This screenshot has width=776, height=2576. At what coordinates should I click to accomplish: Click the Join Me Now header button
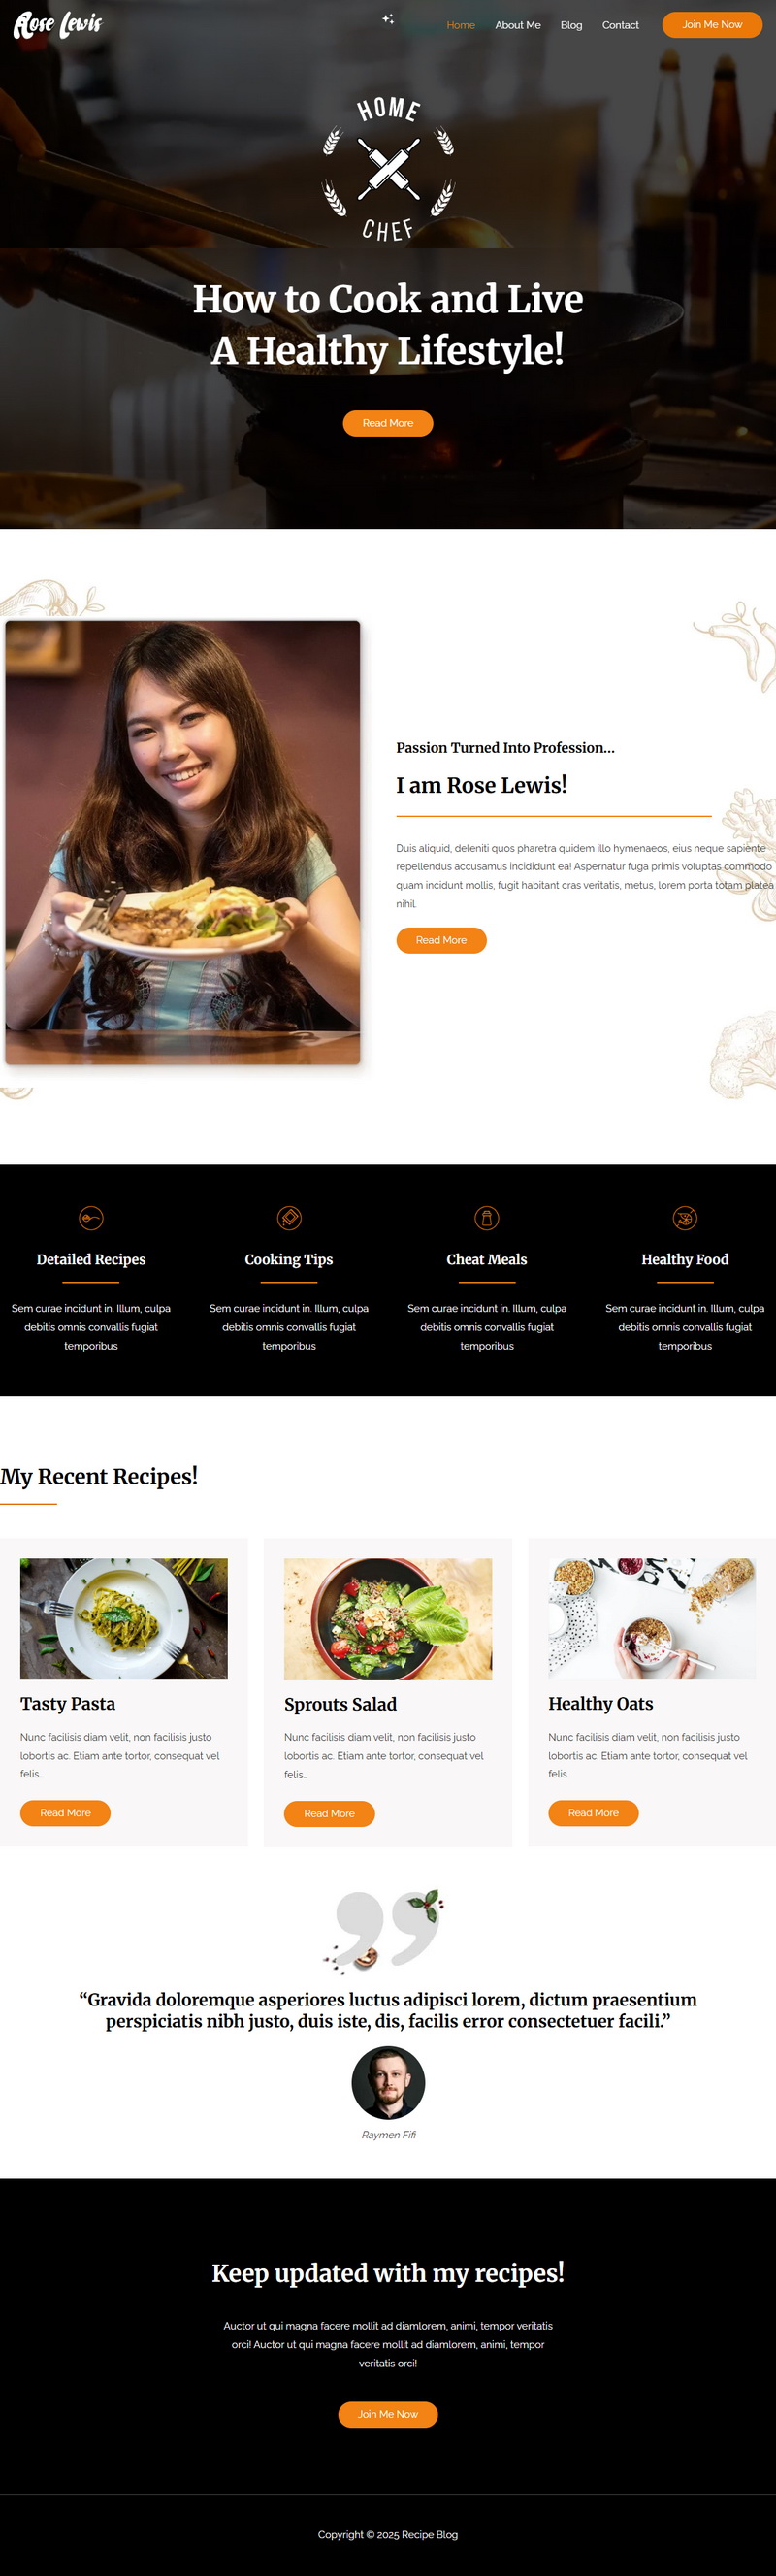(x=712, y=24)
